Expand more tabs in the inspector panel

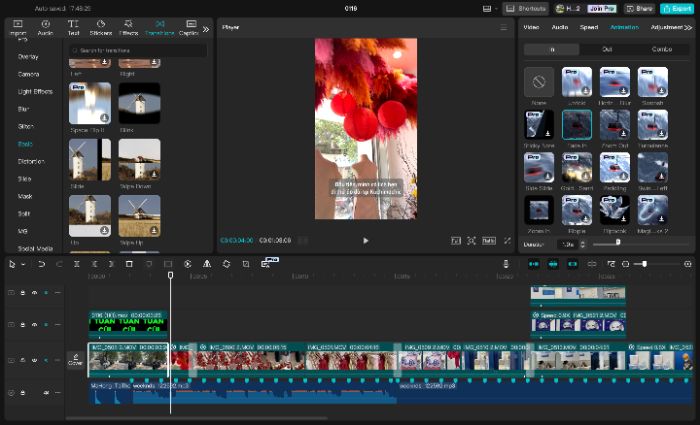pyautogui.click(x=688, y=27)
